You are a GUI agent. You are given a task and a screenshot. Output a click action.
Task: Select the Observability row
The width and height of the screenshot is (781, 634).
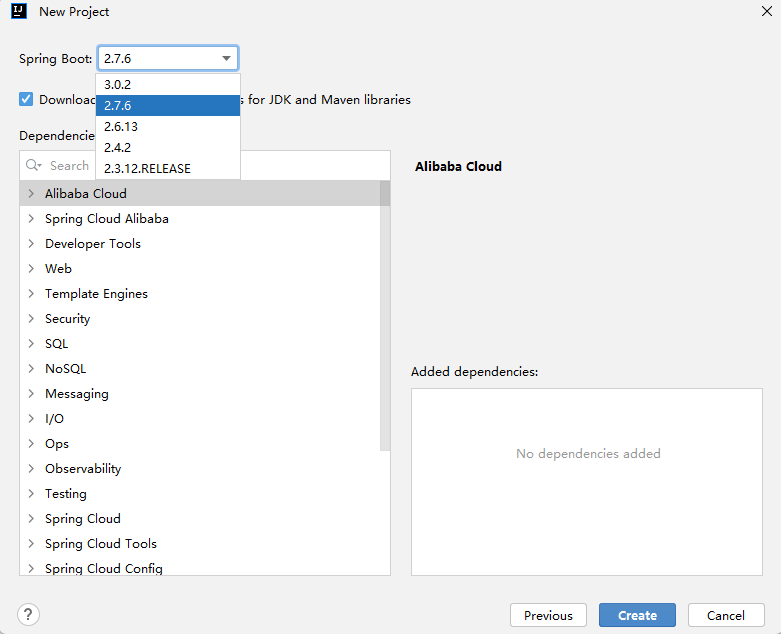[x=200, y=468]
